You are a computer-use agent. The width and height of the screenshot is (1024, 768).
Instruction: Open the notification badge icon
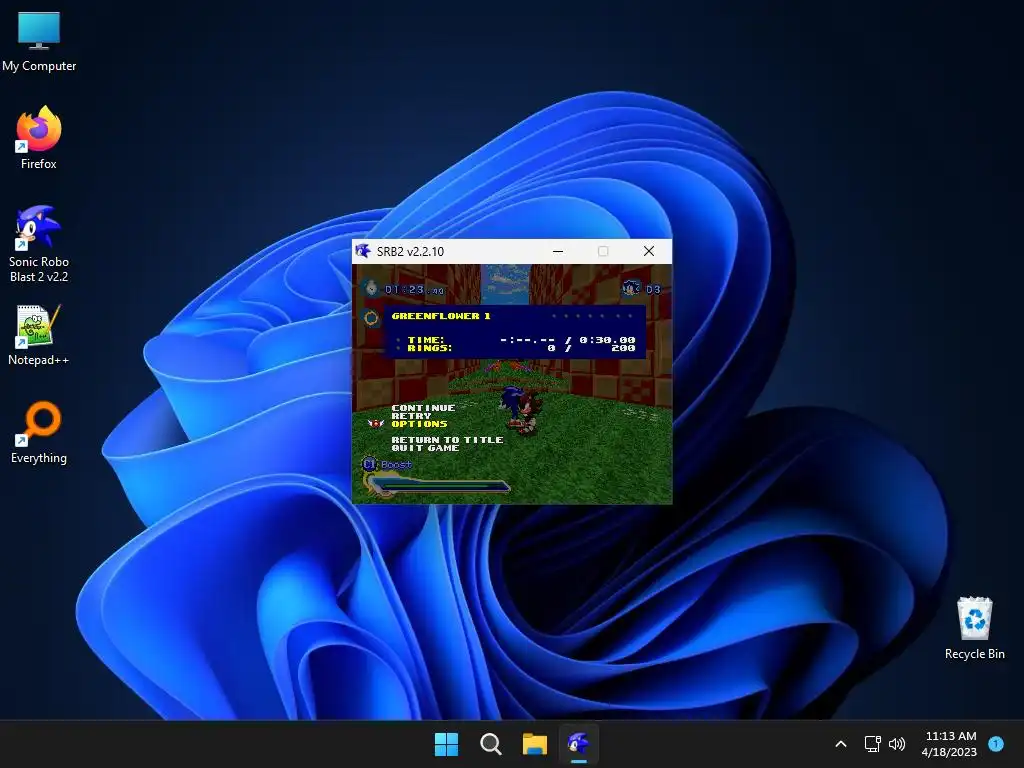click(x=996, y=743)
